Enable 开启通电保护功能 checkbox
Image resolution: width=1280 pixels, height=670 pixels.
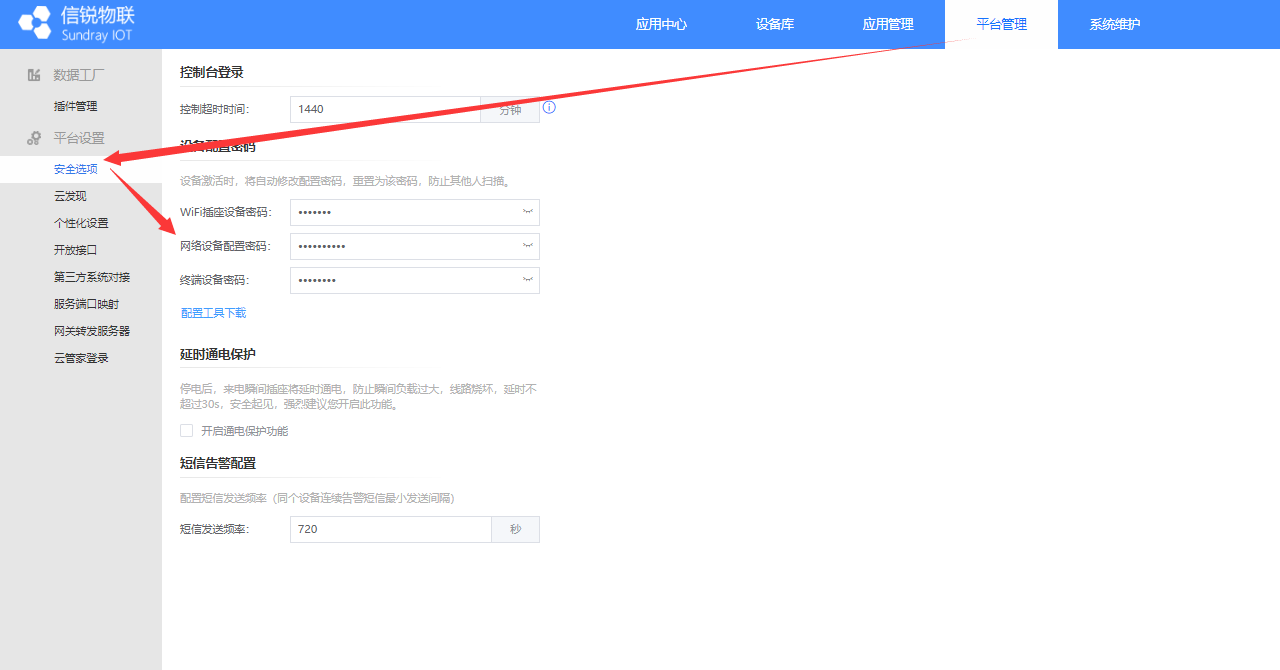pos(186,431)
